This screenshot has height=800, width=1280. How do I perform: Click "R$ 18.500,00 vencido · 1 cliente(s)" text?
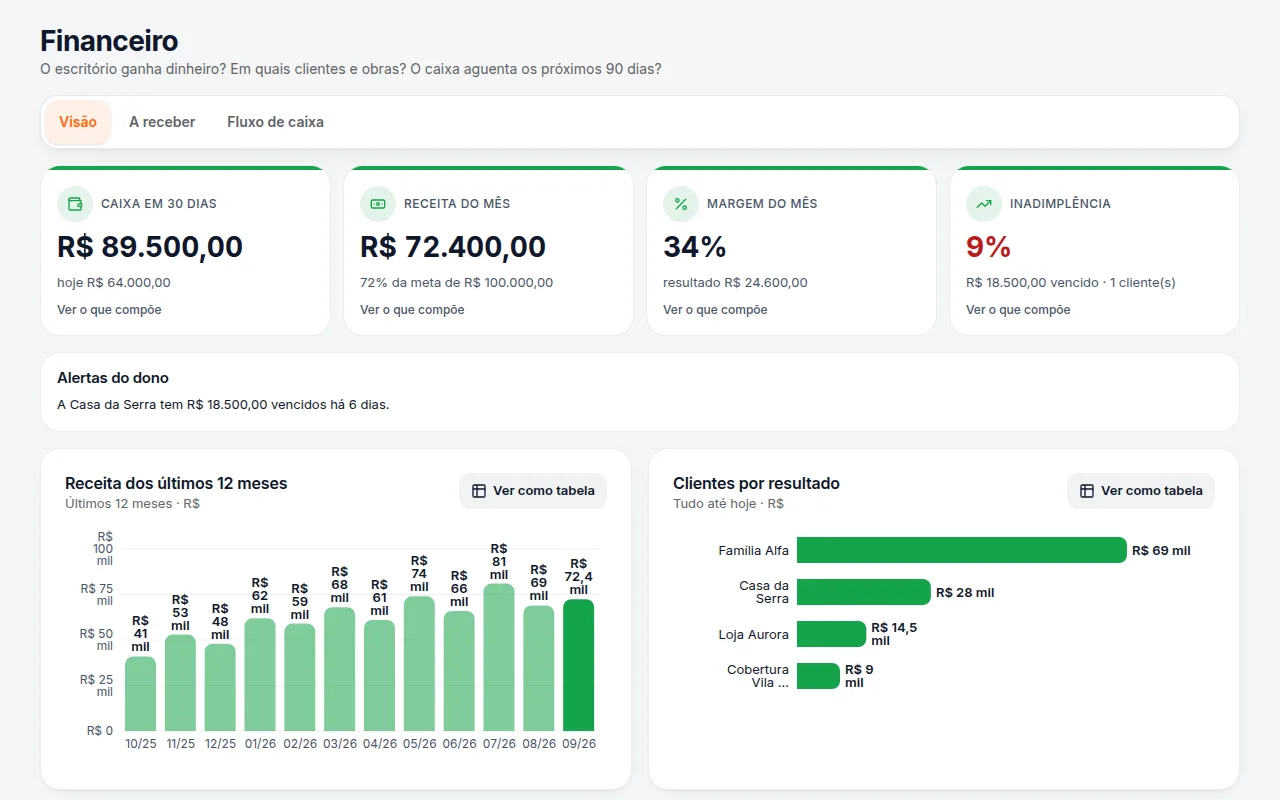(x=1071, y=283)
